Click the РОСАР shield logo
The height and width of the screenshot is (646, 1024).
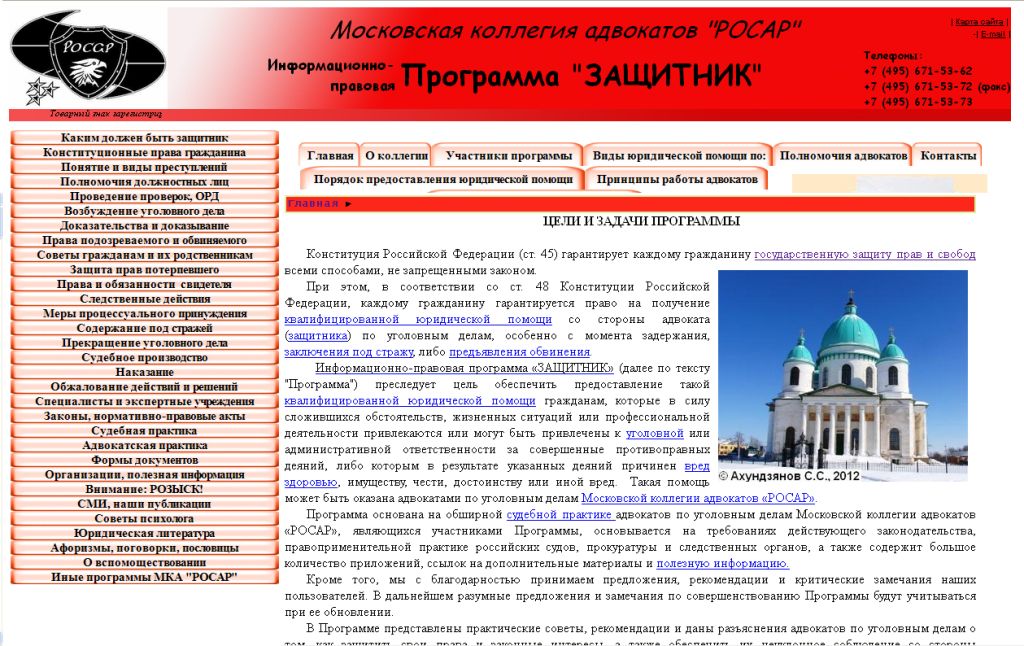[x=88, y=59]
